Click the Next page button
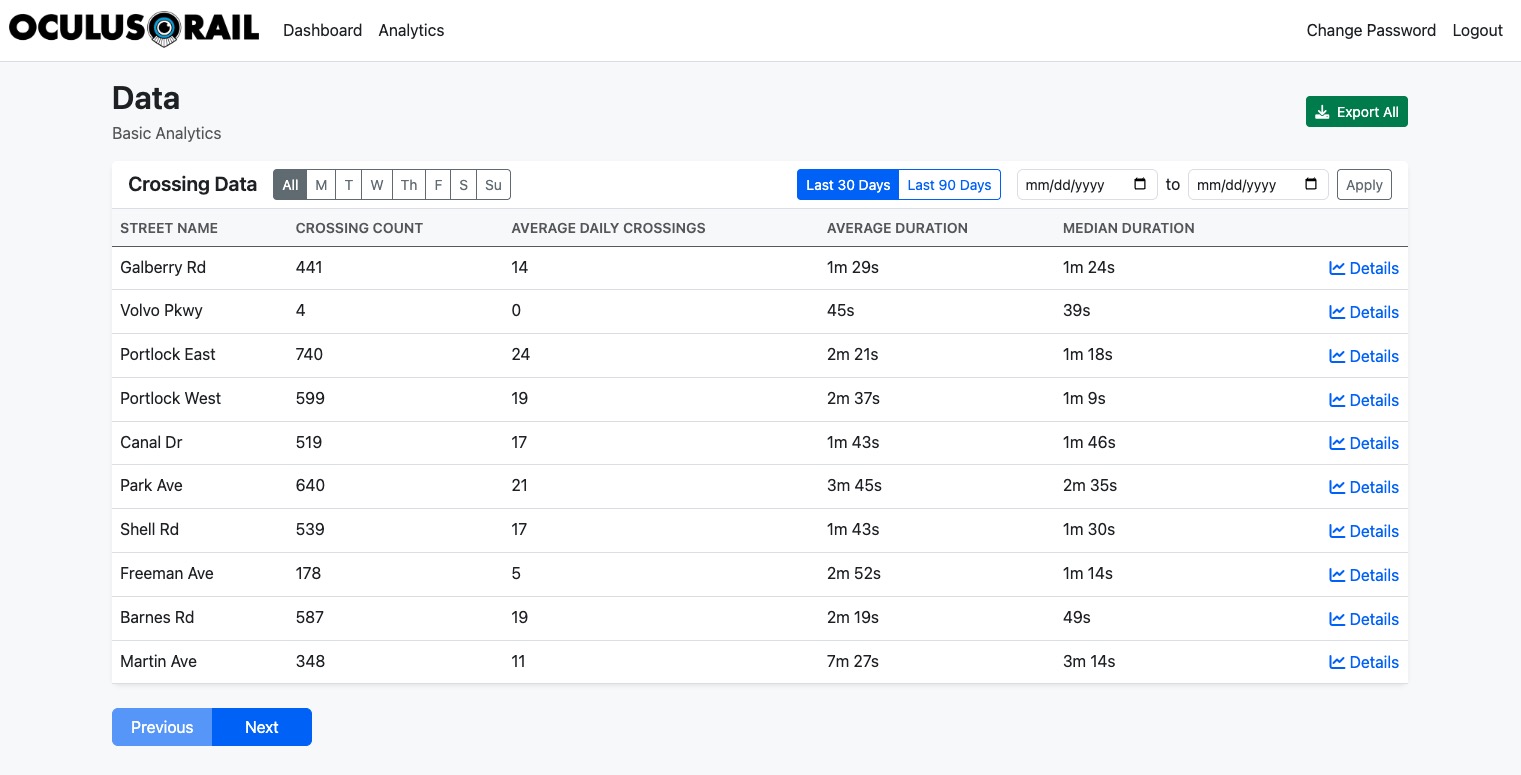This screenshot has width=1521, height=775. click(261, 727)
